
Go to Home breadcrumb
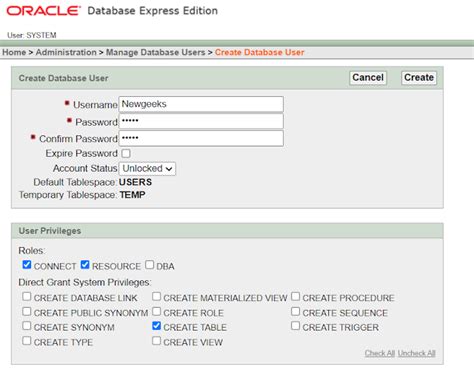[x=14, y=52]
